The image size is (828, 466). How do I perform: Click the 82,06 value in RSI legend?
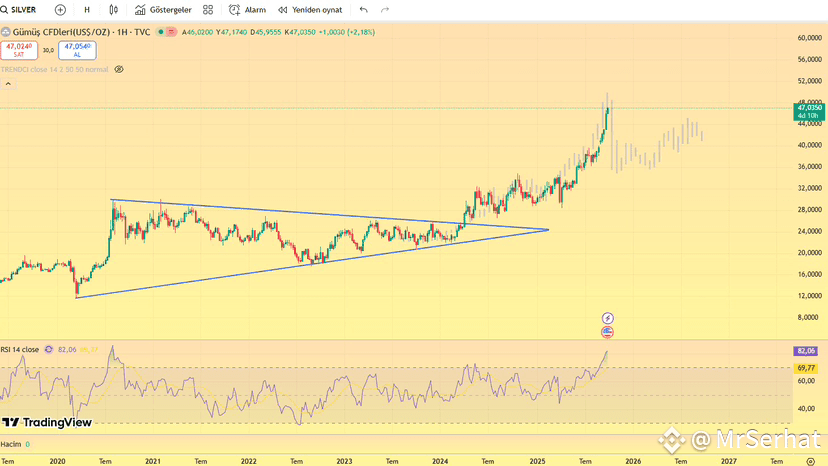coord(67,350)
